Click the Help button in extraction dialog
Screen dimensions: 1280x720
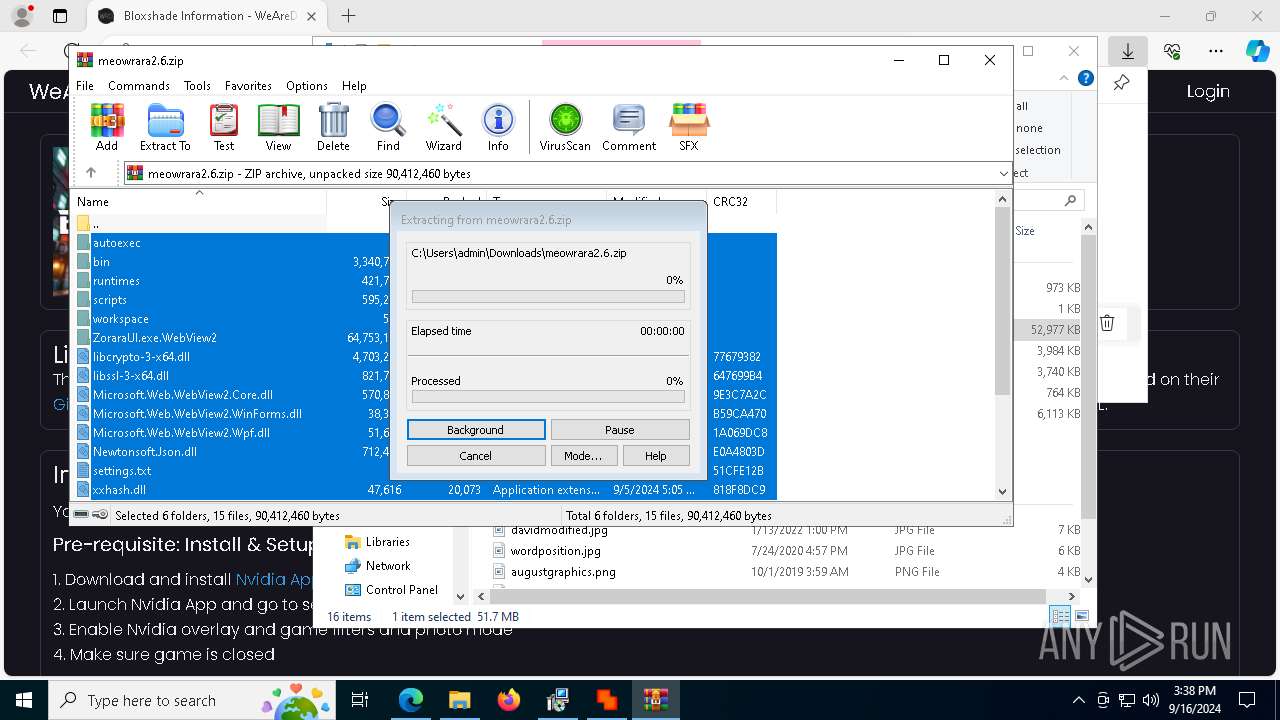click(656, 456)
